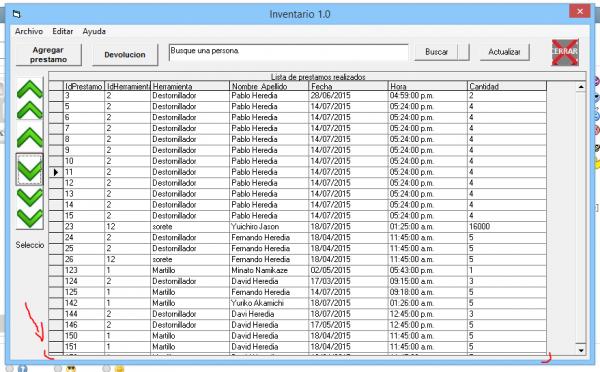
Task: Open the Editar menu
Action: point(62,31)
